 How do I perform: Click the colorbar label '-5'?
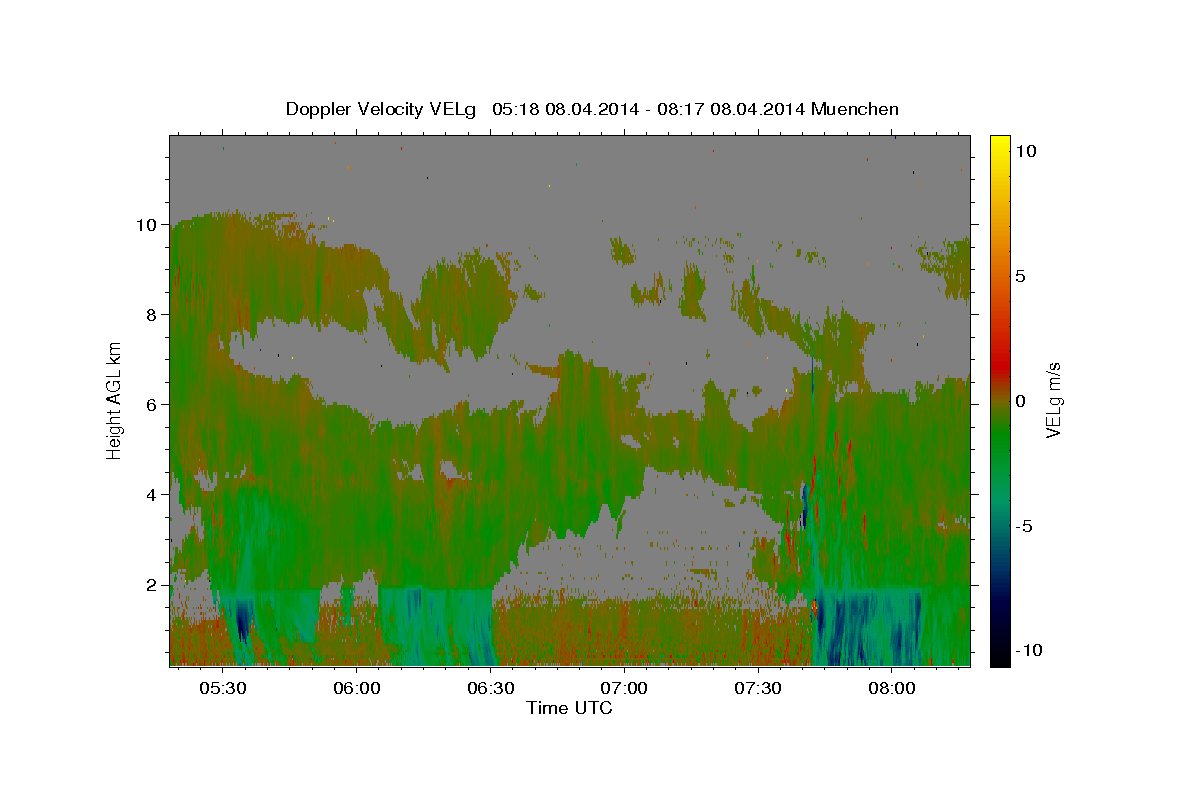[1024, 526]
